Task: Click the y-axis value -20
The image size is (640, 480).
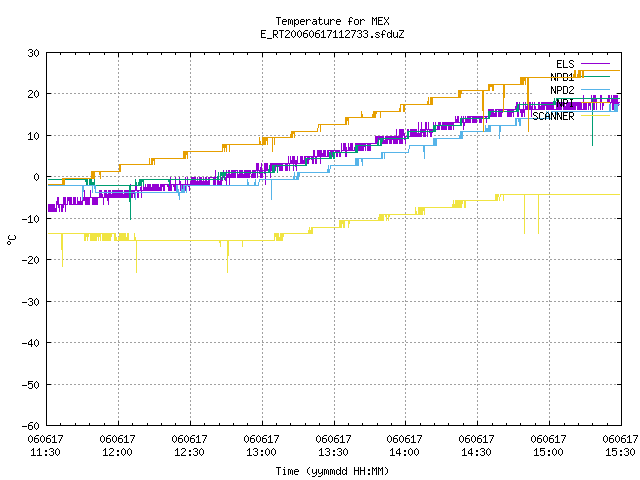Action: click(x=31, y=260)
